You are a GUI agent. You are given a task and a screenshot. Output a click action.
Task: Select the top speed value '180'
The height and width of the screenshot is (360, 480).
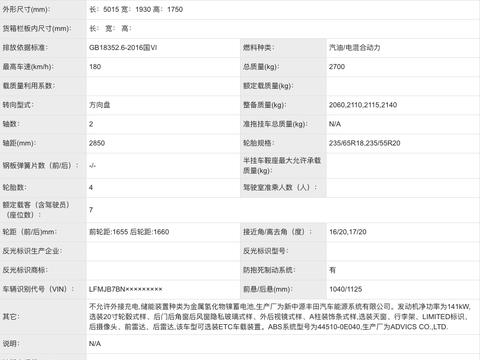[95, 67]
